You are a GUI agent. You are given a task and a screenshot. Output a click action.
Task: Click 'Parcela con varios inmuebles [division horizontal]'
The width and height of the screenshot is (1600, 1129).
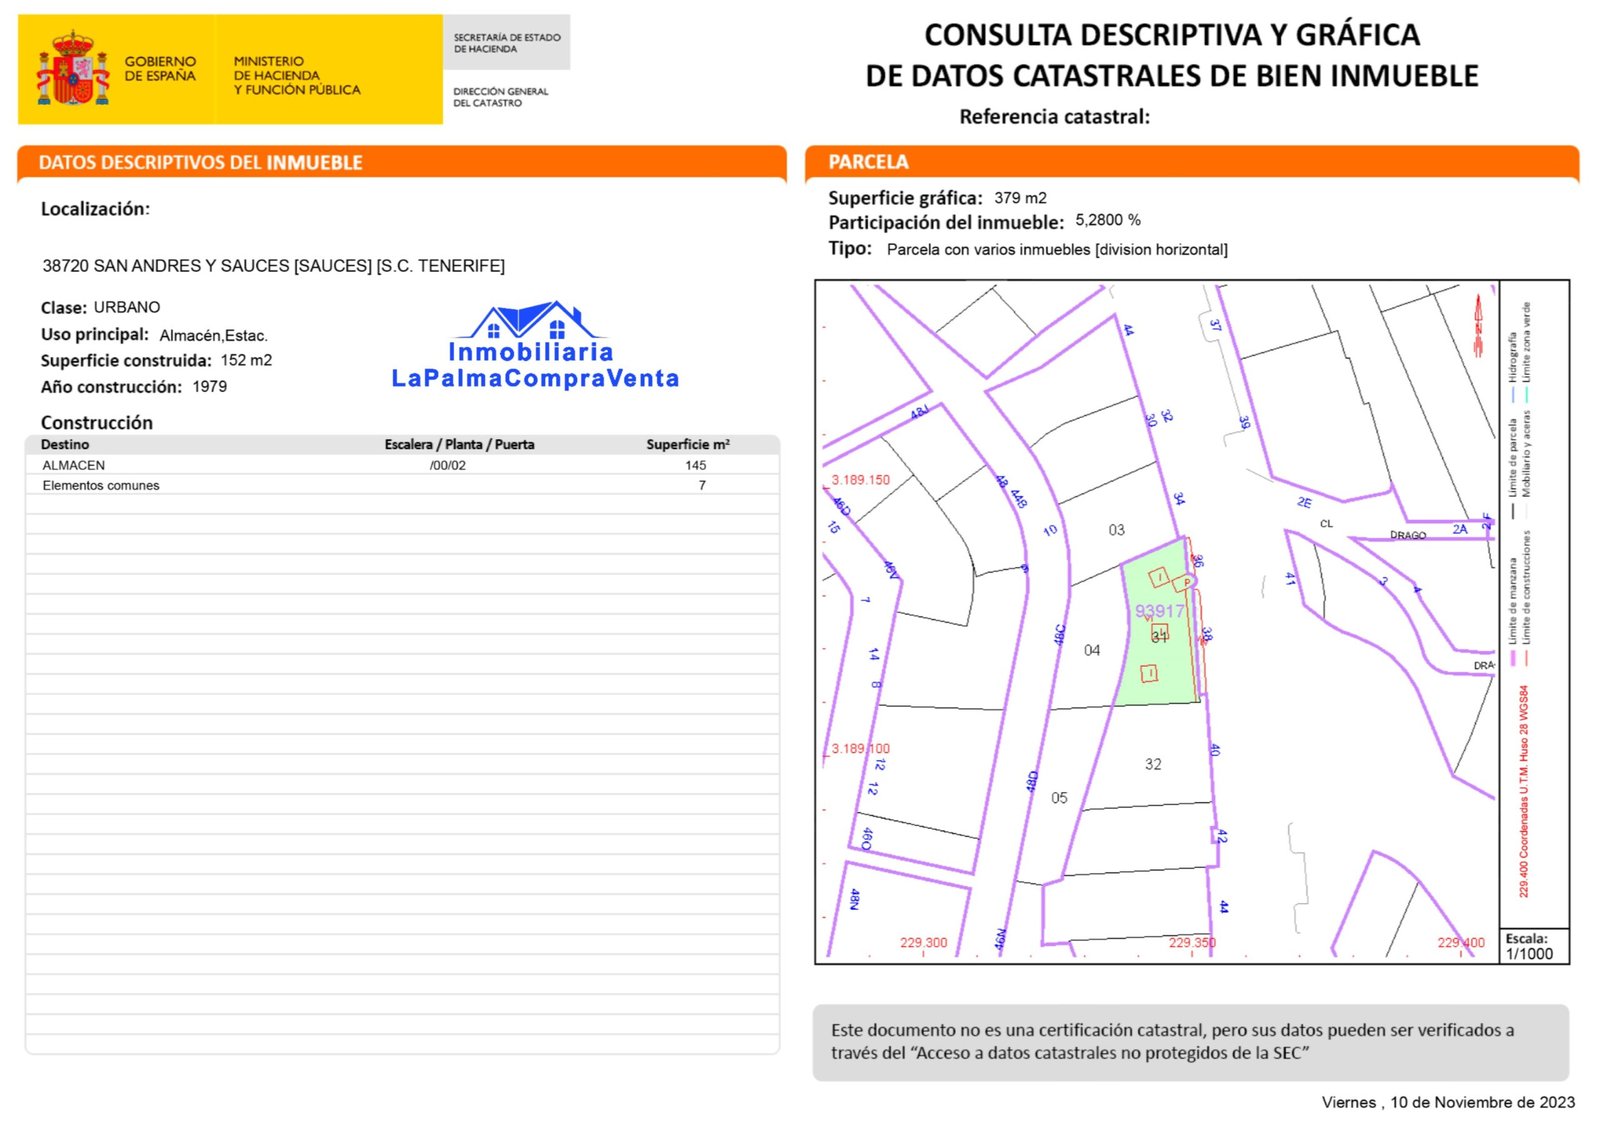(1057, 249)
